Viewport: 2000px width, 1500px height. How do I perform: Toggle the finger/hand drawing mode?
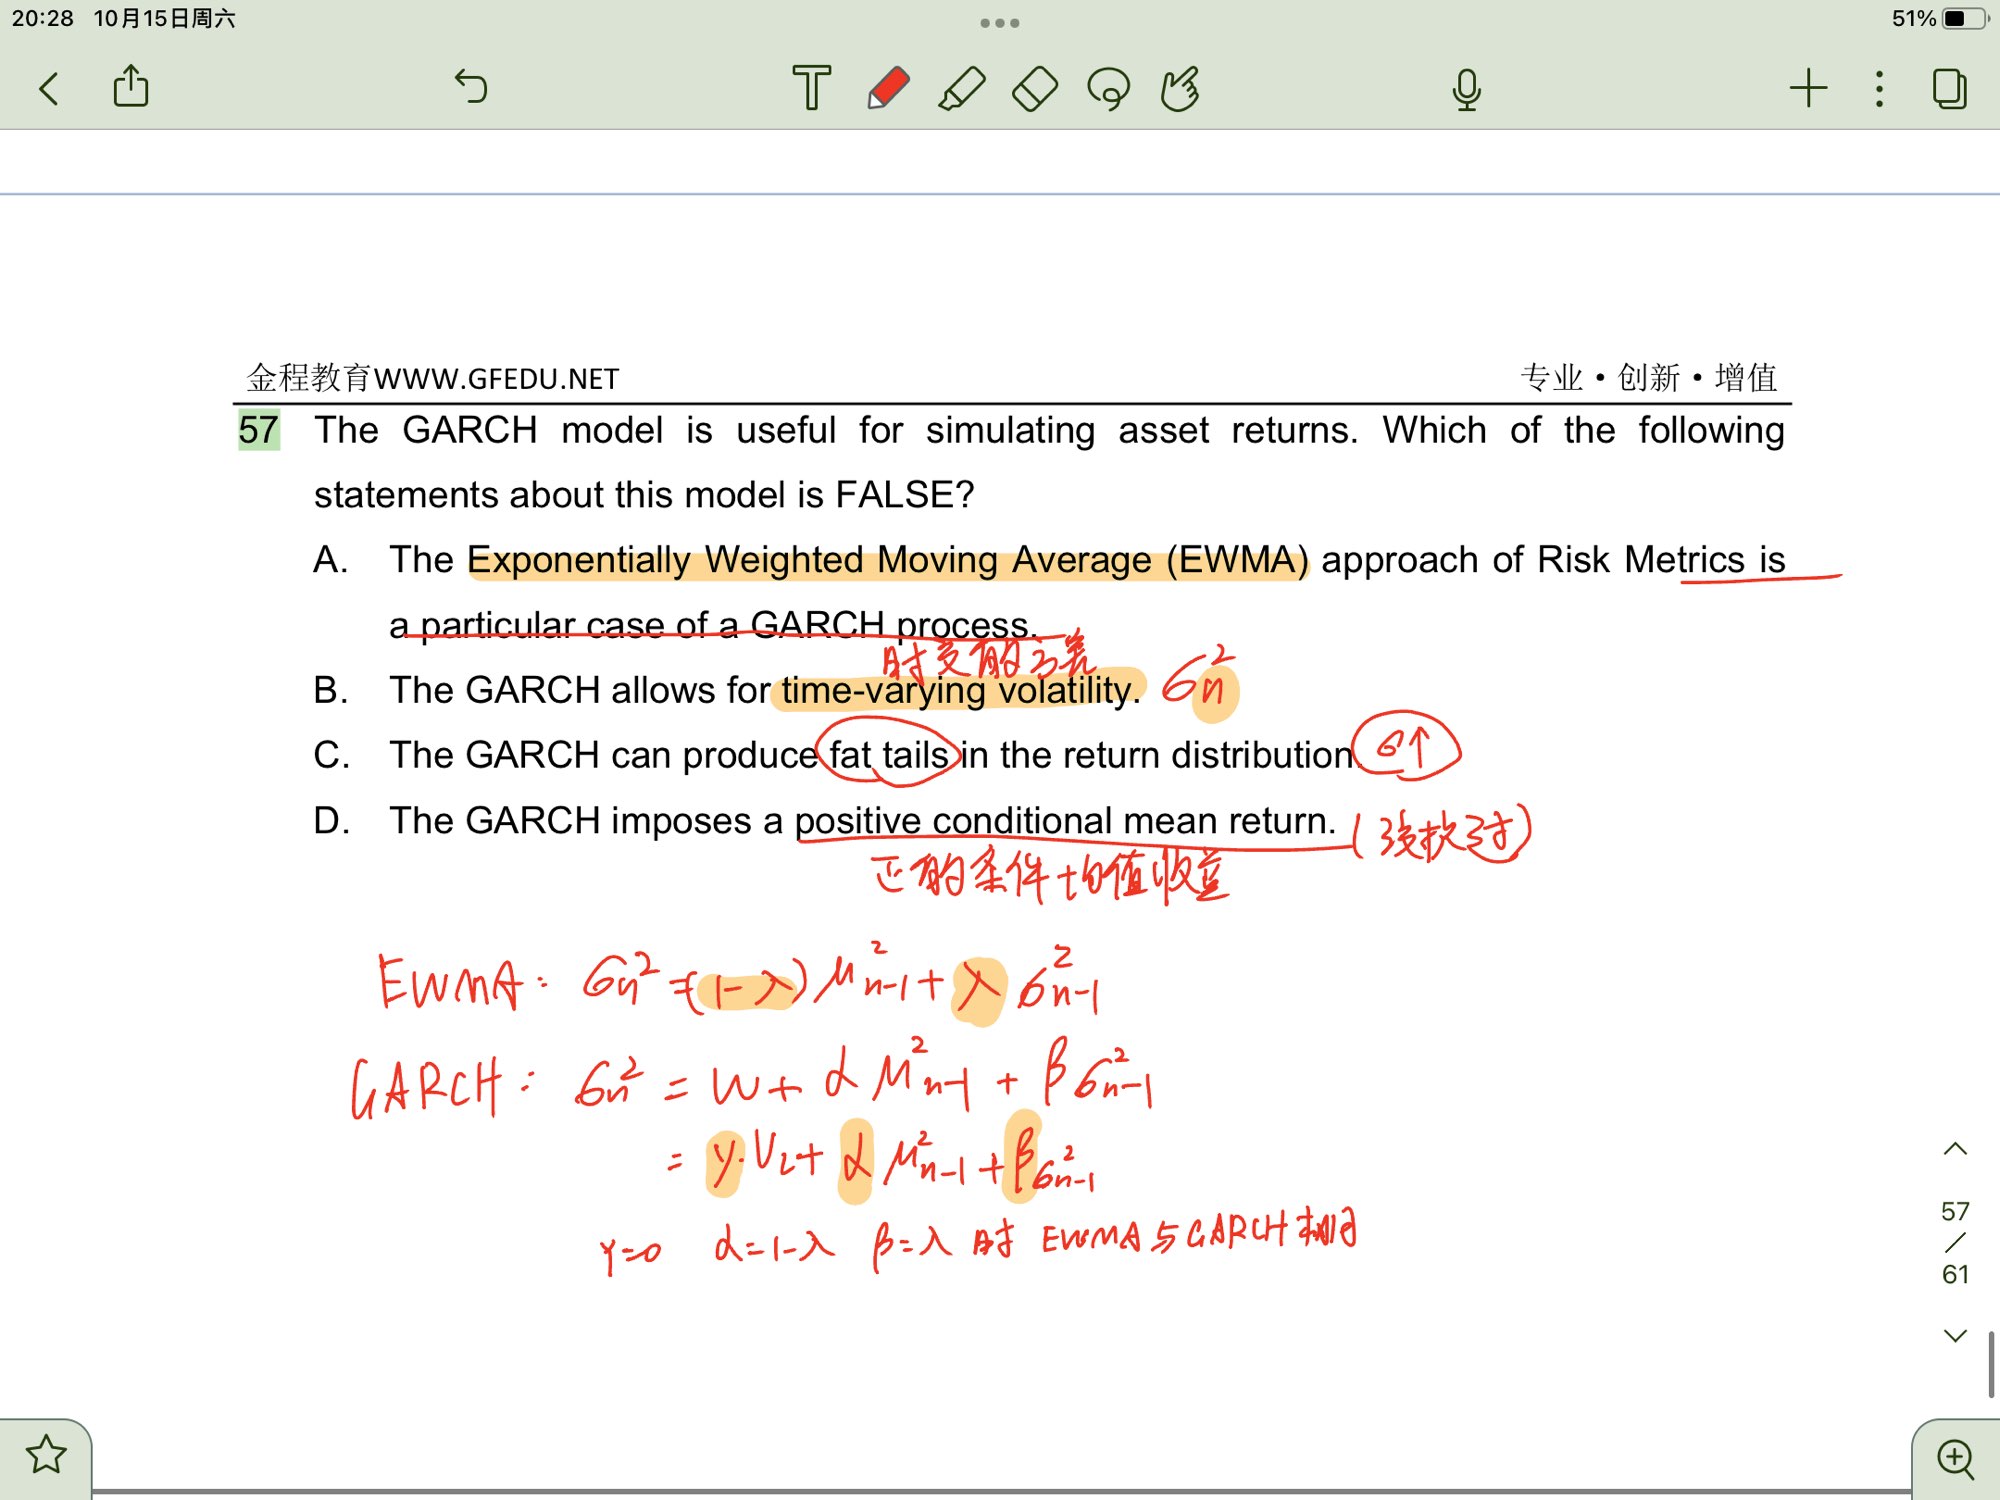[x=1181, y=88]
